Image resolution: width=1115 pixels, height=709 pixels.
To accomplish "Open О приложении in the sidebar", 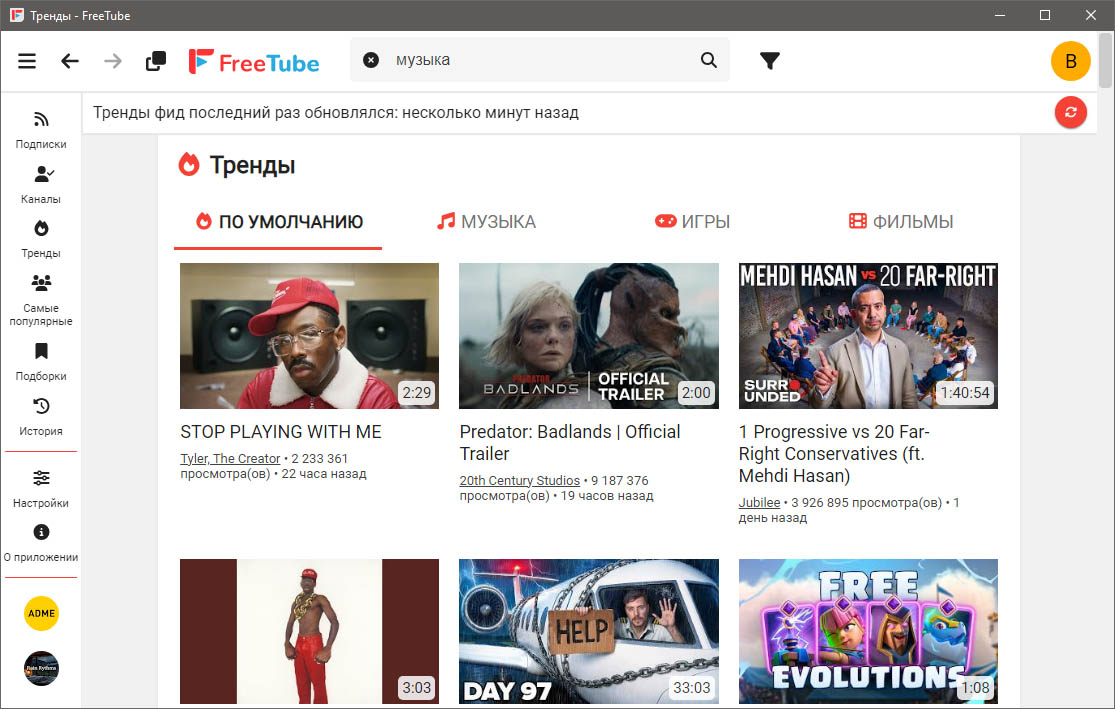I will point(41,544).
